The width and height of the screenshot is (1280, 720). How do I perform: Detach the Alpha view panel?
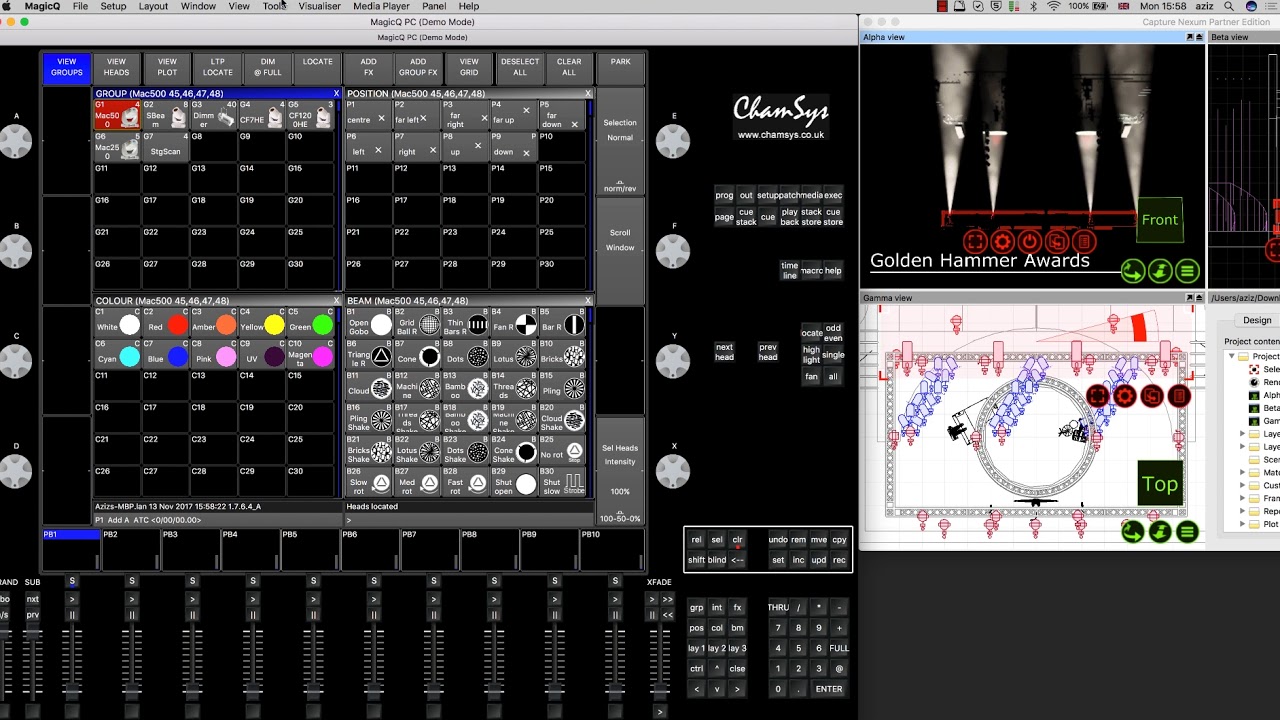click(1190, 37)
